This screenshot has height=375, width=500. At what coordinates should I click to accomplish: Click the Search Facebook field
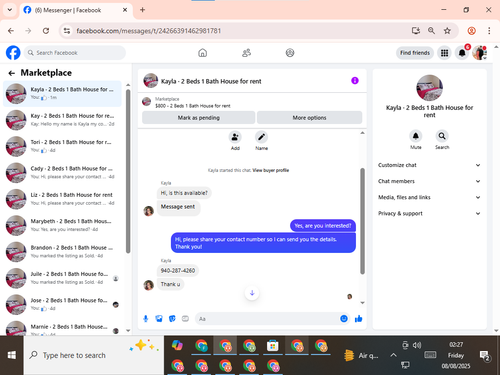(x=75, y=53)
